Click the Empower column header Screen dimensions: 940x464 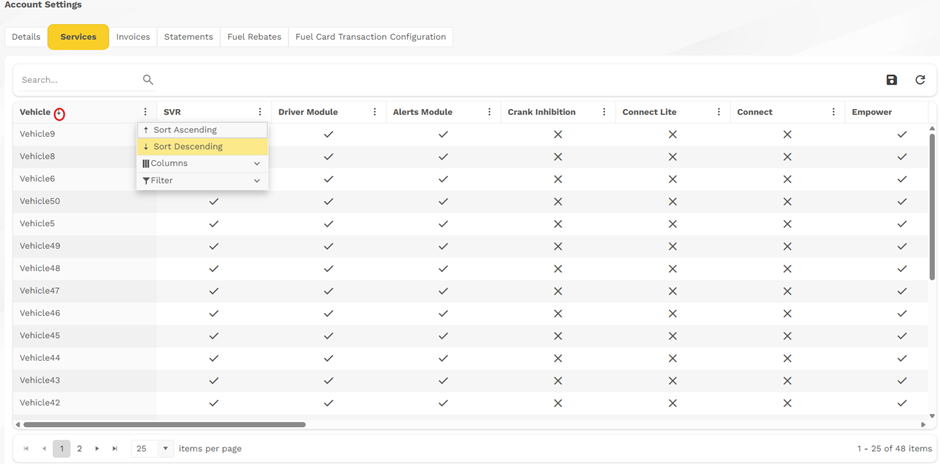point(872,112)
